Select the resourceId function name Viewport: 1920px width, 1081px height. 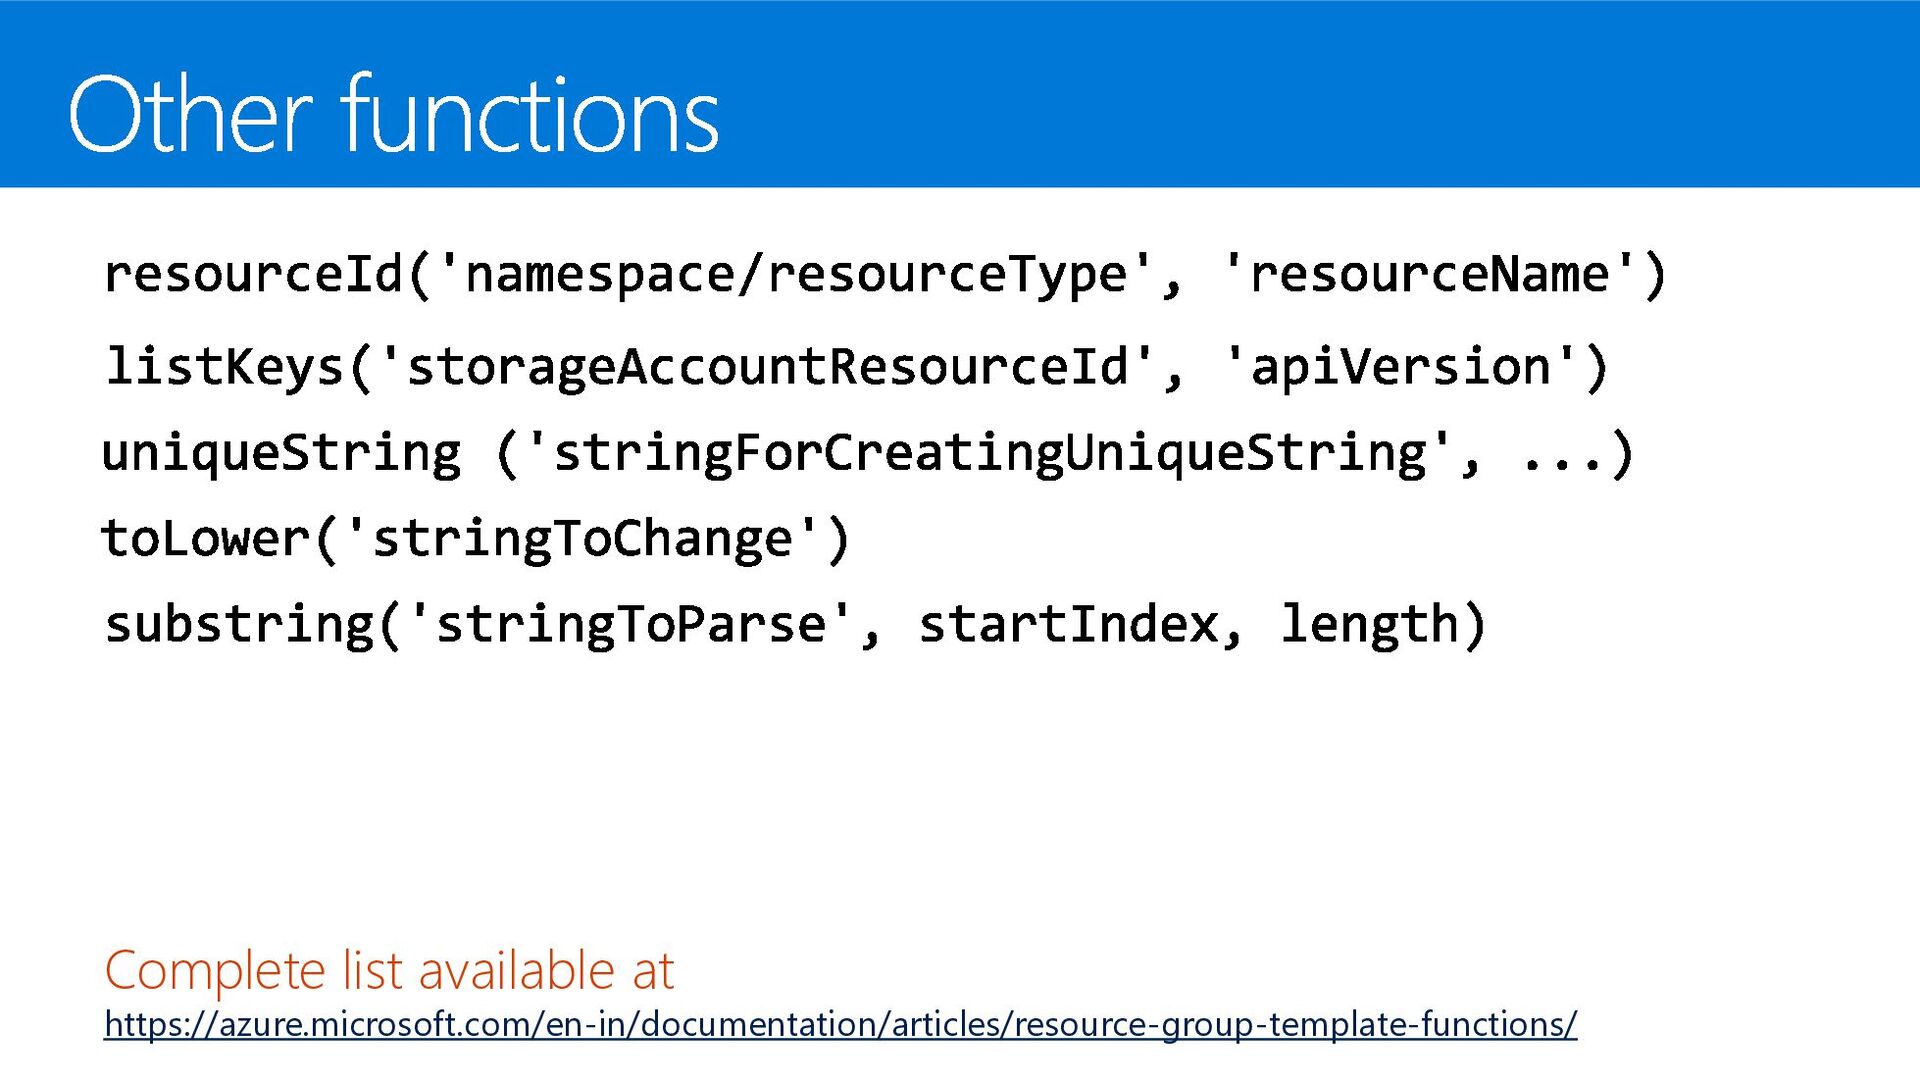click(x=253, y=274)
